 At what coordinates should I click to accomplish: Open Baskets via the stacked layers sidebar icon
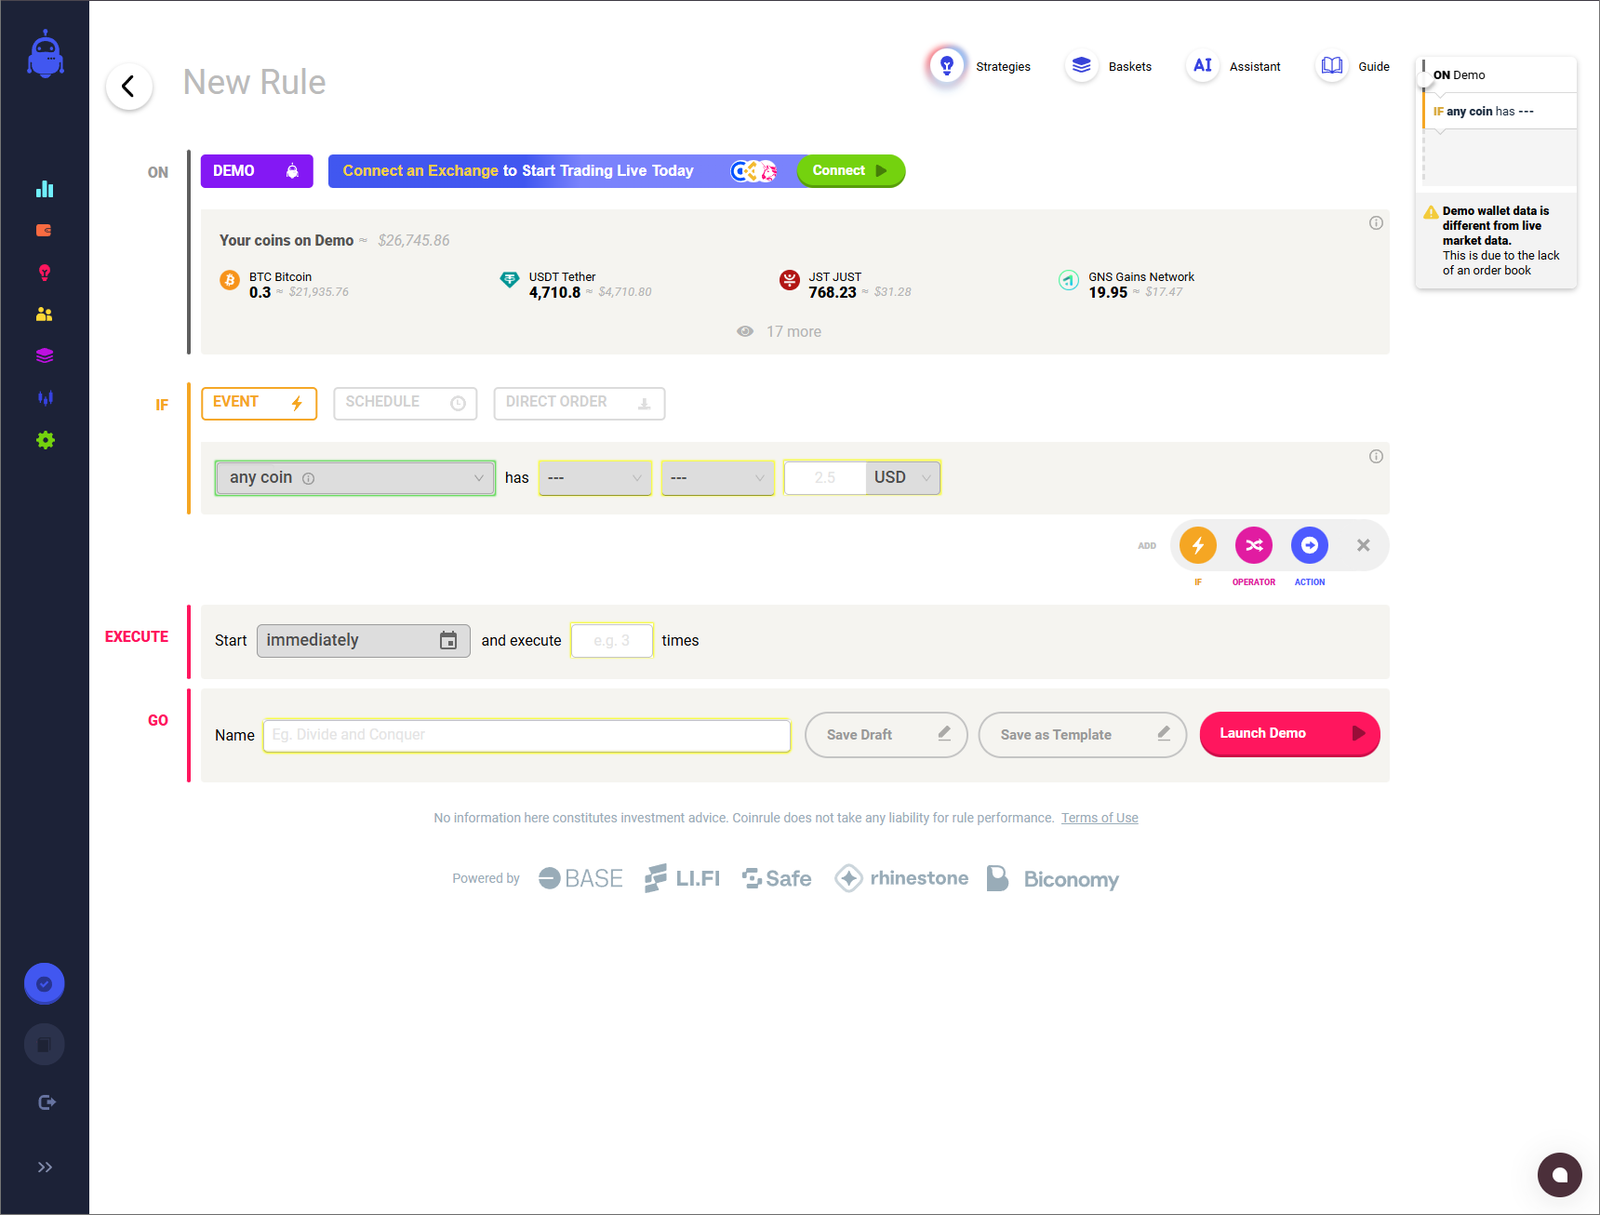(x=44, y=355)
